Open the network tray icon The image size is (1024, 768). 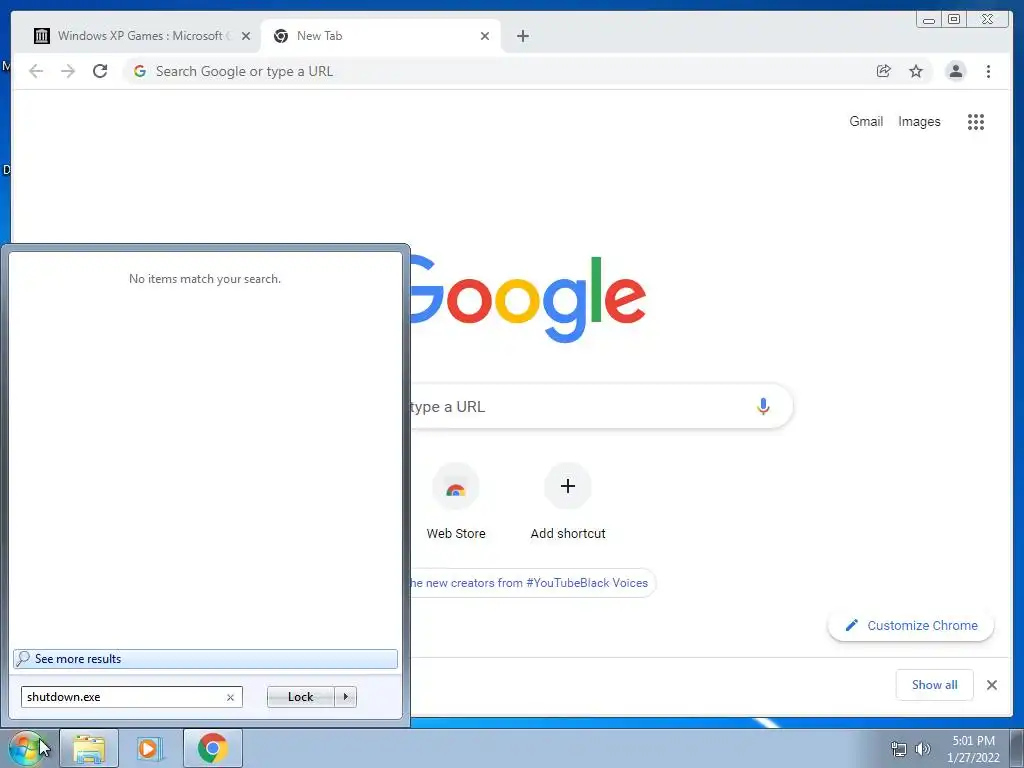click(899, 749)
